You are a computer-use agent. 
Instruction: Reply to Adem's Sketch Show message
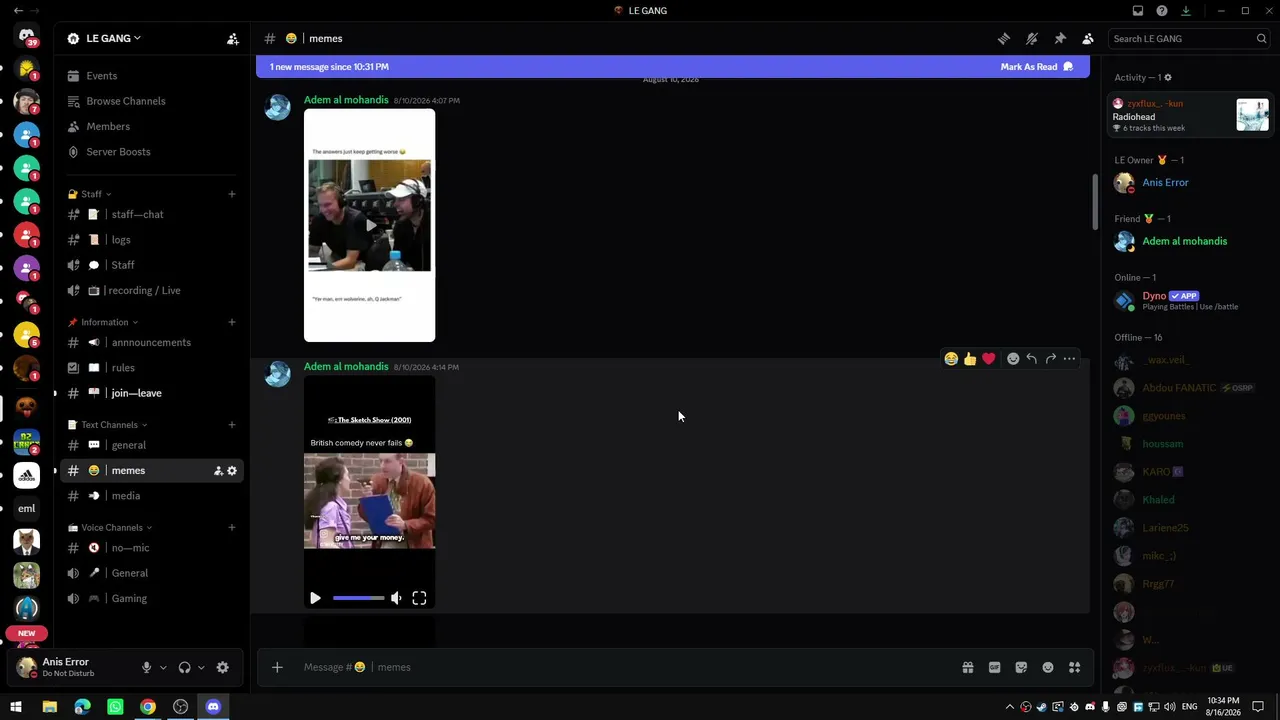point(1032,359)
